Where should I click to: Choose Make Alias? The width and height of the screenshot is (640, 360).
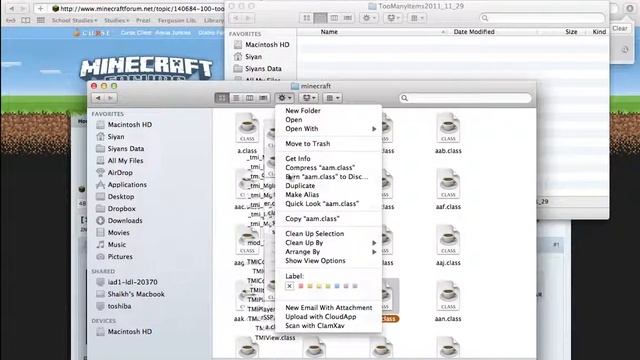tap(302, 195)
